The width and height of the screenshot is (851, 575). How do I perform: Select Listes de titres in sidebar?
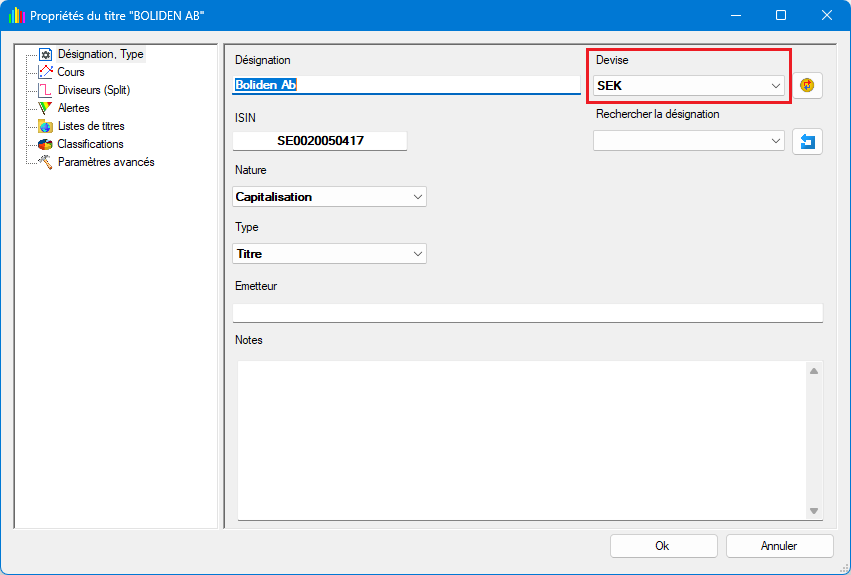coord(90,126)
